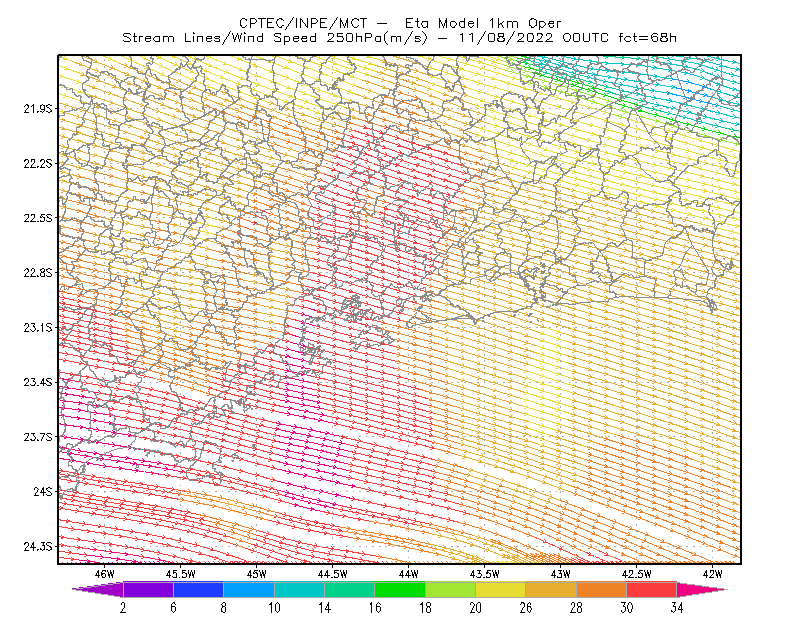Click the latitude label "22.8S"
The image size is (800, 618).
click(x=38, y=273)
